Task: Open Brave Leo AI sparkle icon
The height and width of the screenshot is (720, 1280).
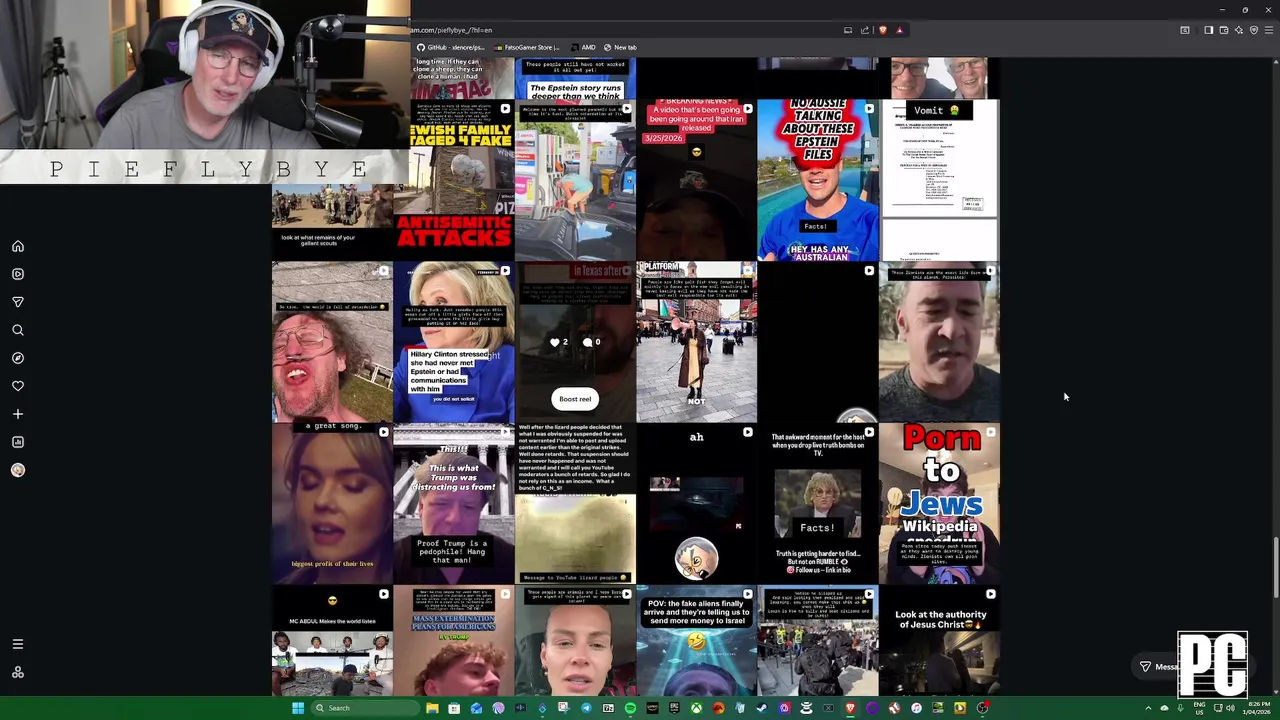Action: click(x=1239, y=30)
